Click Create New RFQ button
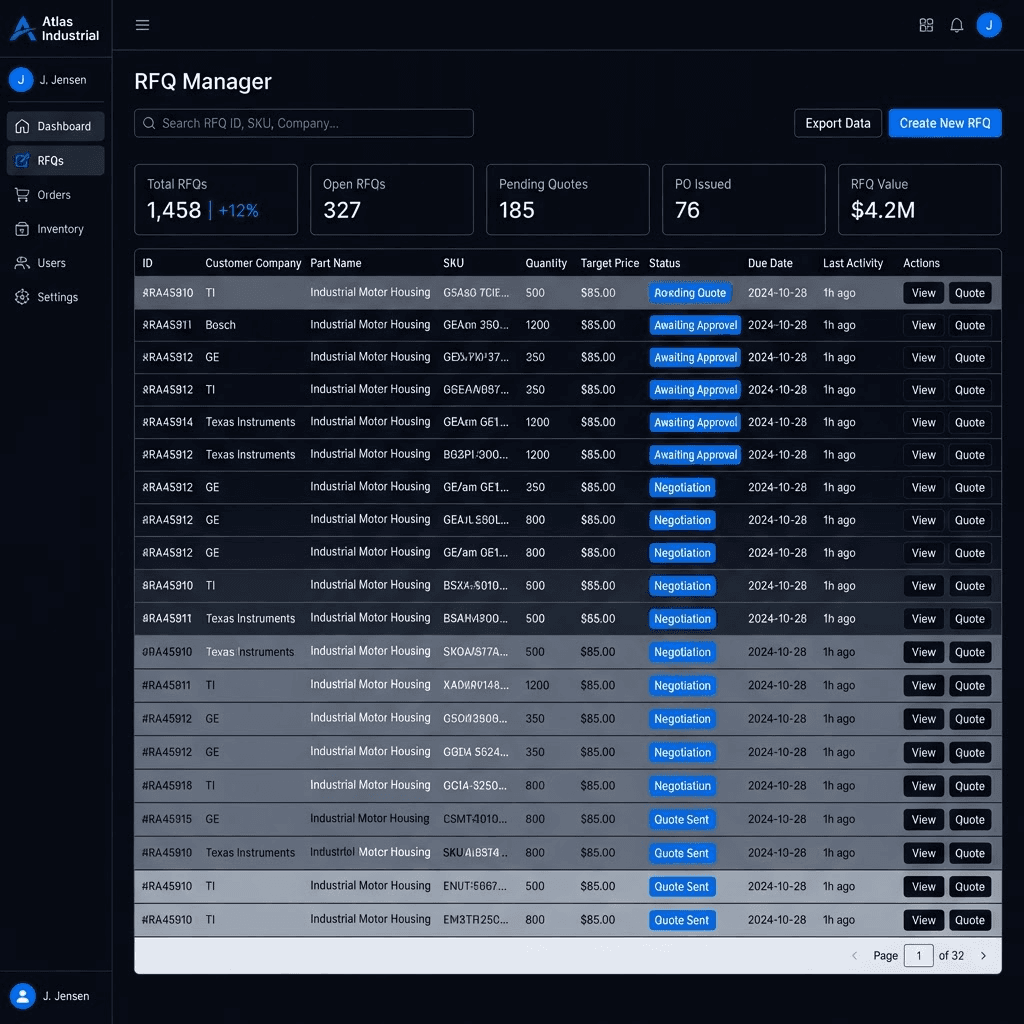Viewport: 1024px width, 1024px height. (944, 123)
